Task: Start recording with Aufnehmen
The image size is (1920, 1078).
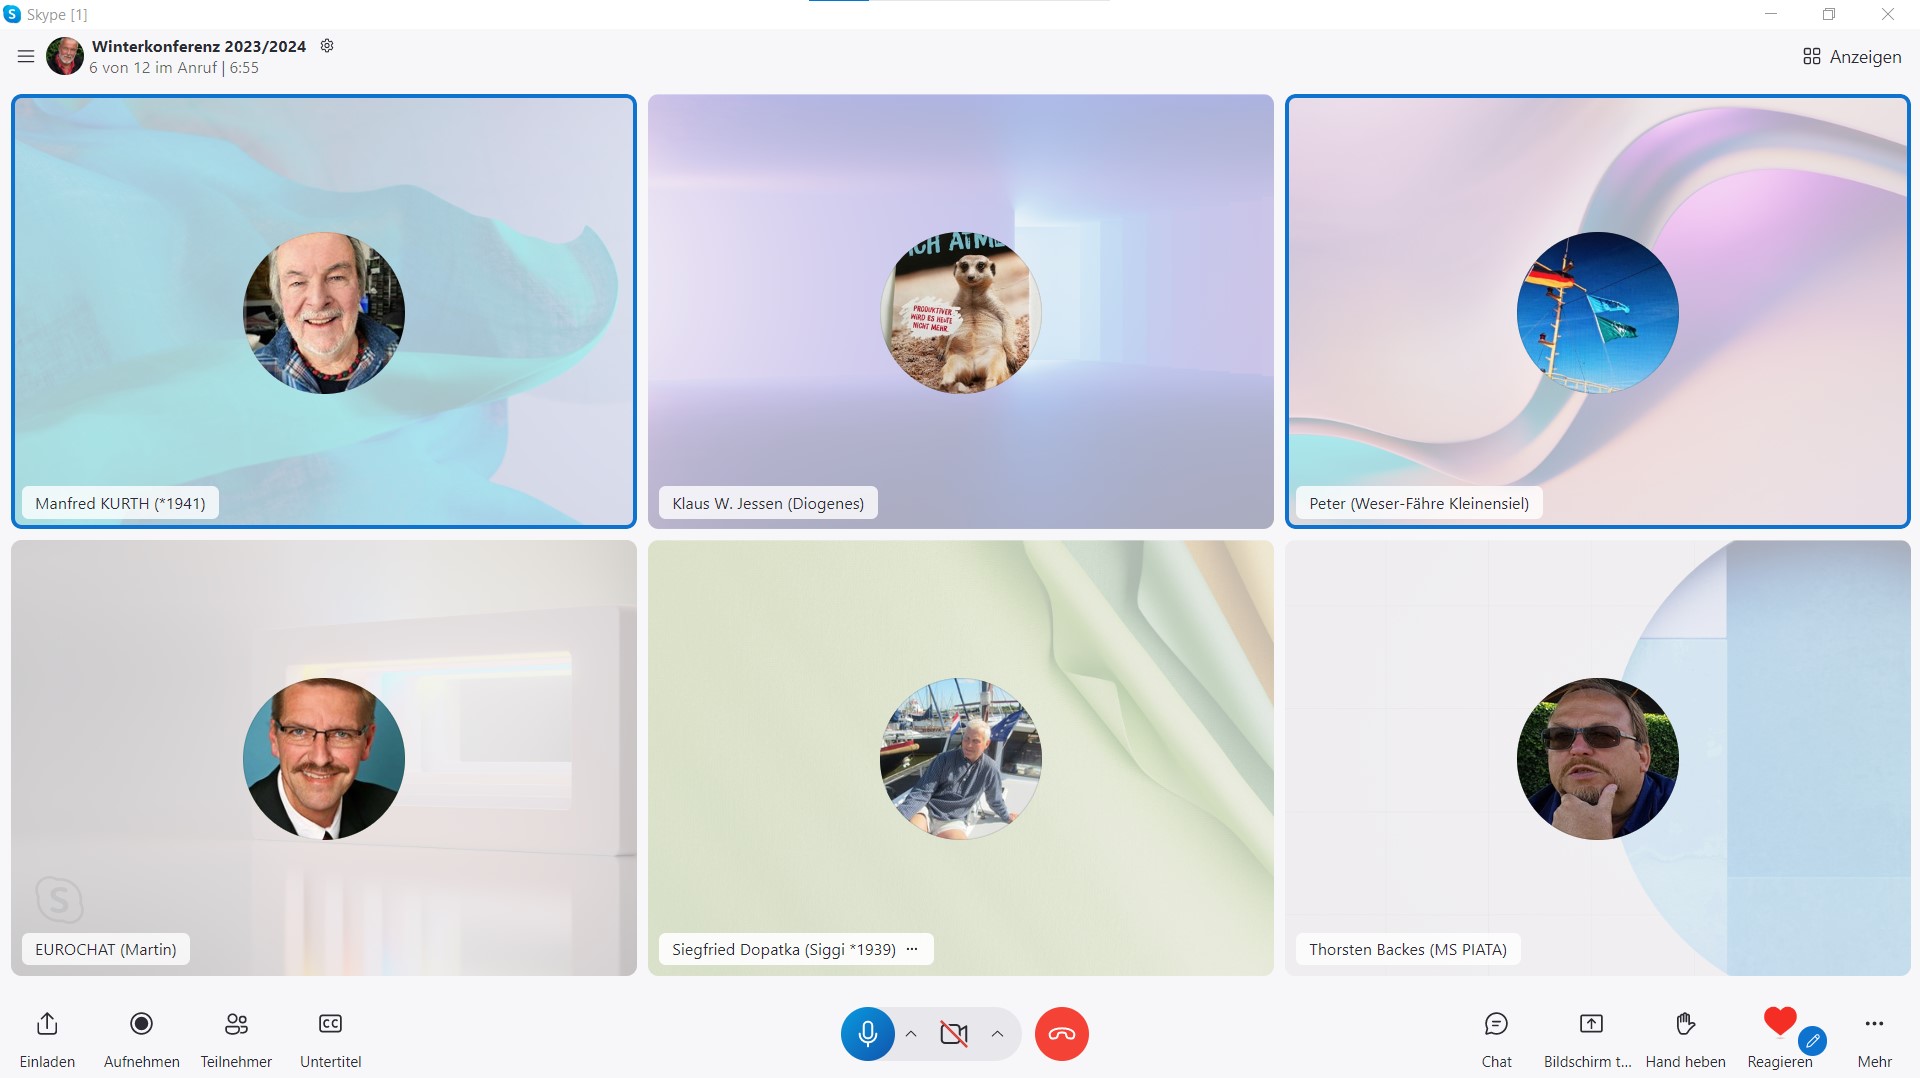Action: 141,1024
